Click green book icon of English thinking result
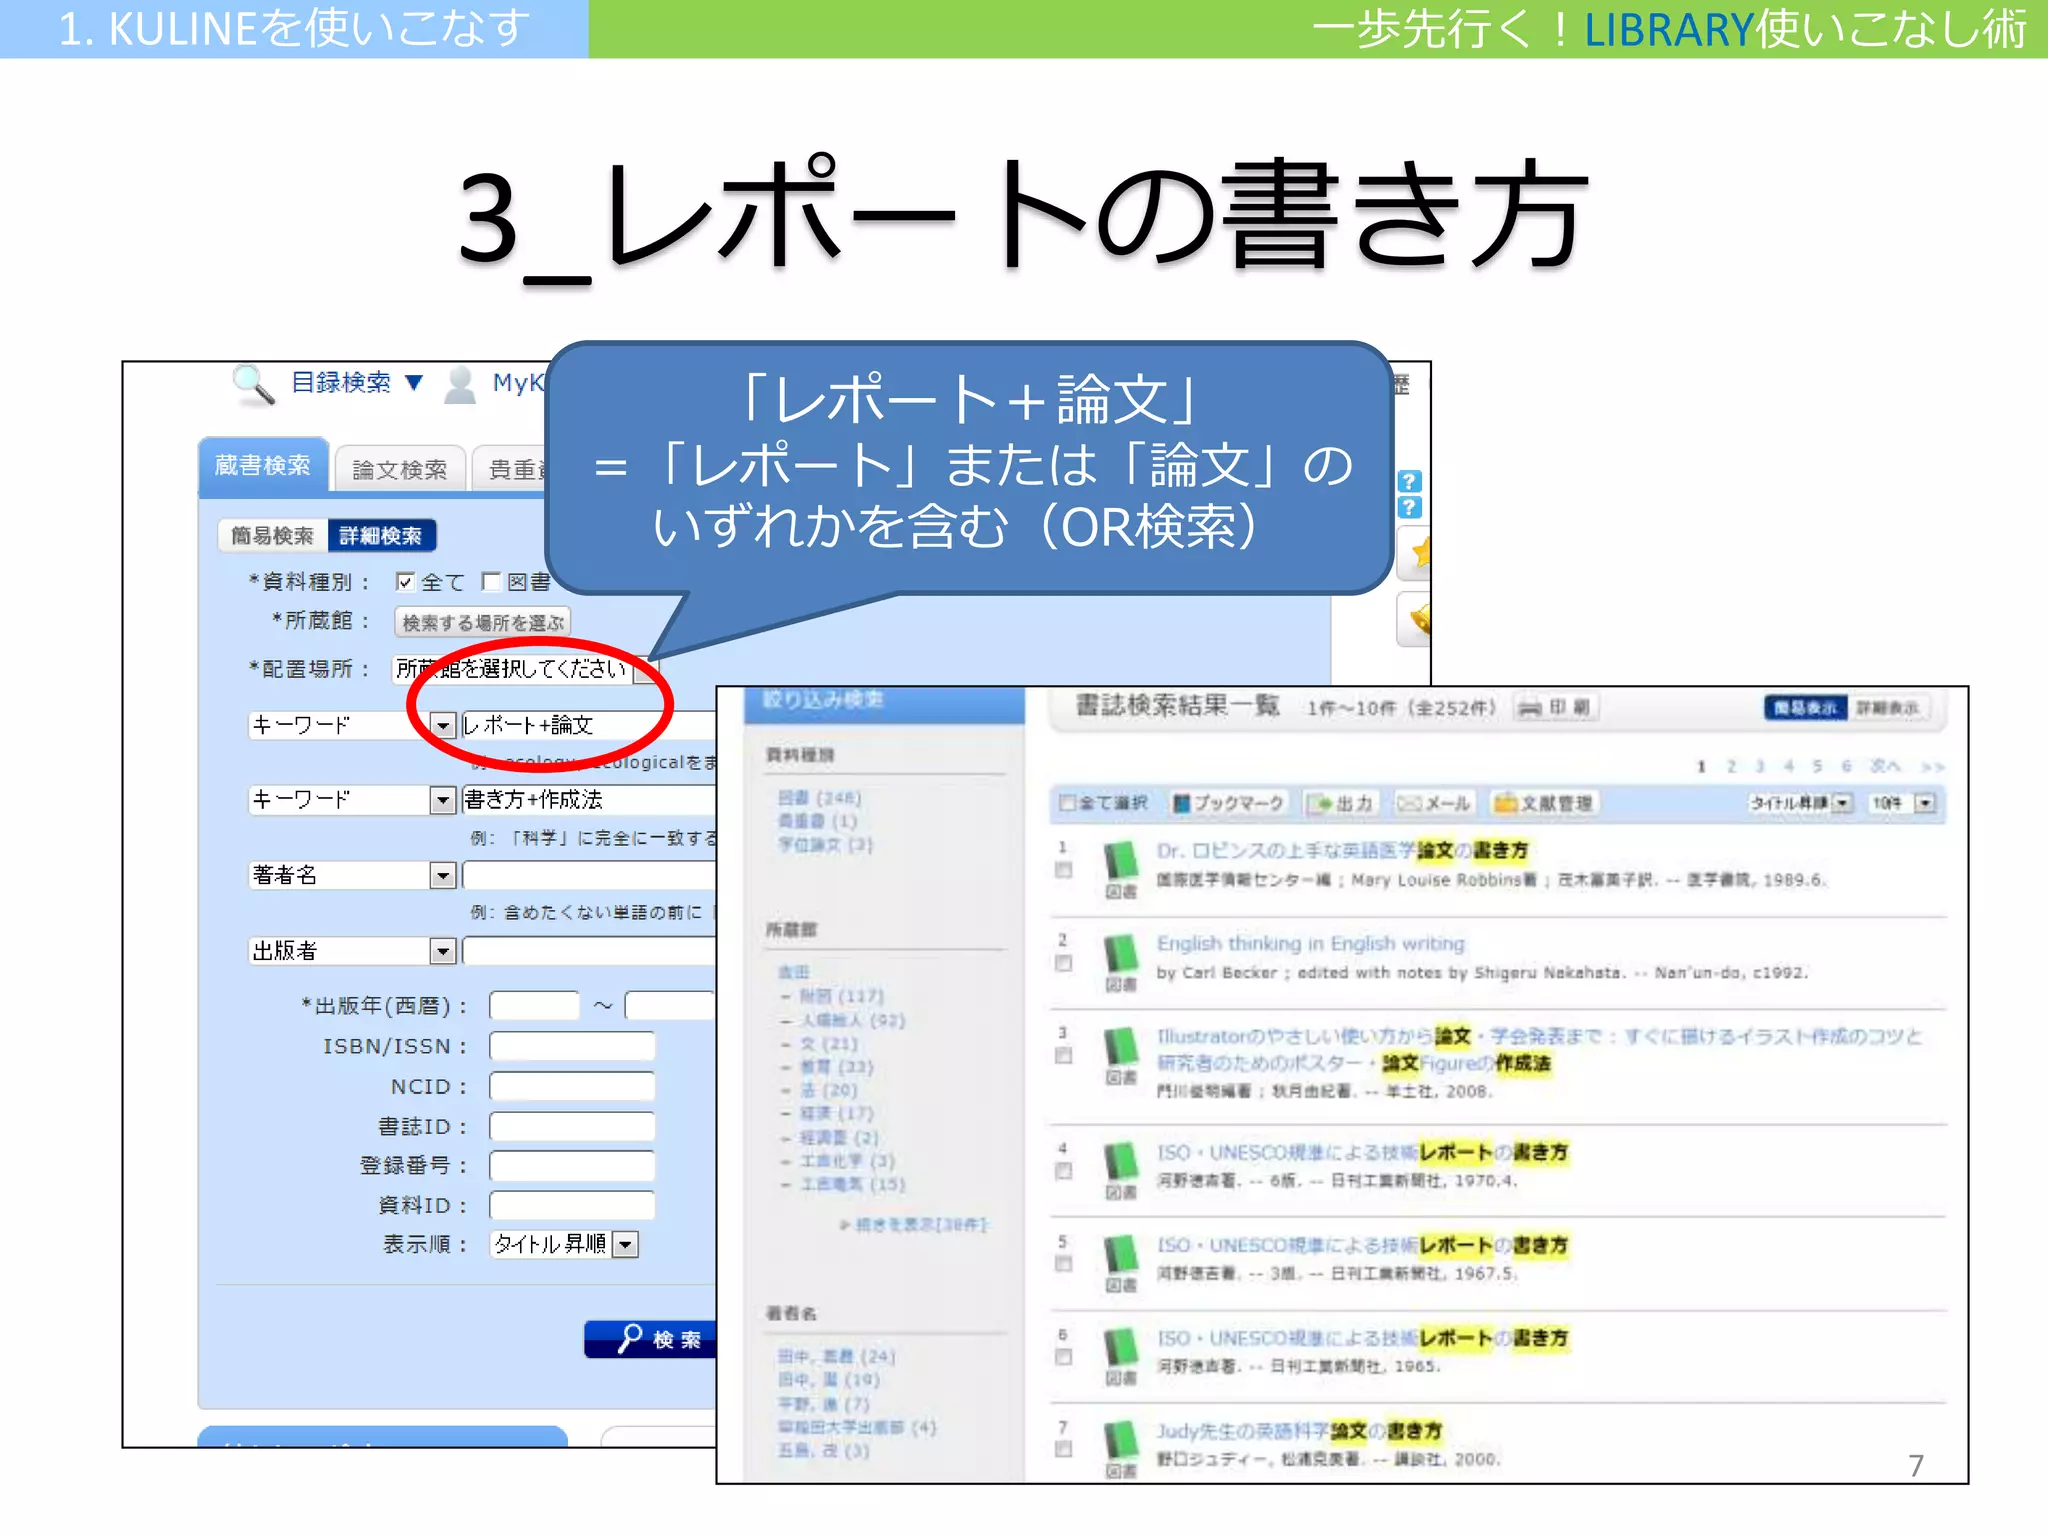 tap(1121, 954)
